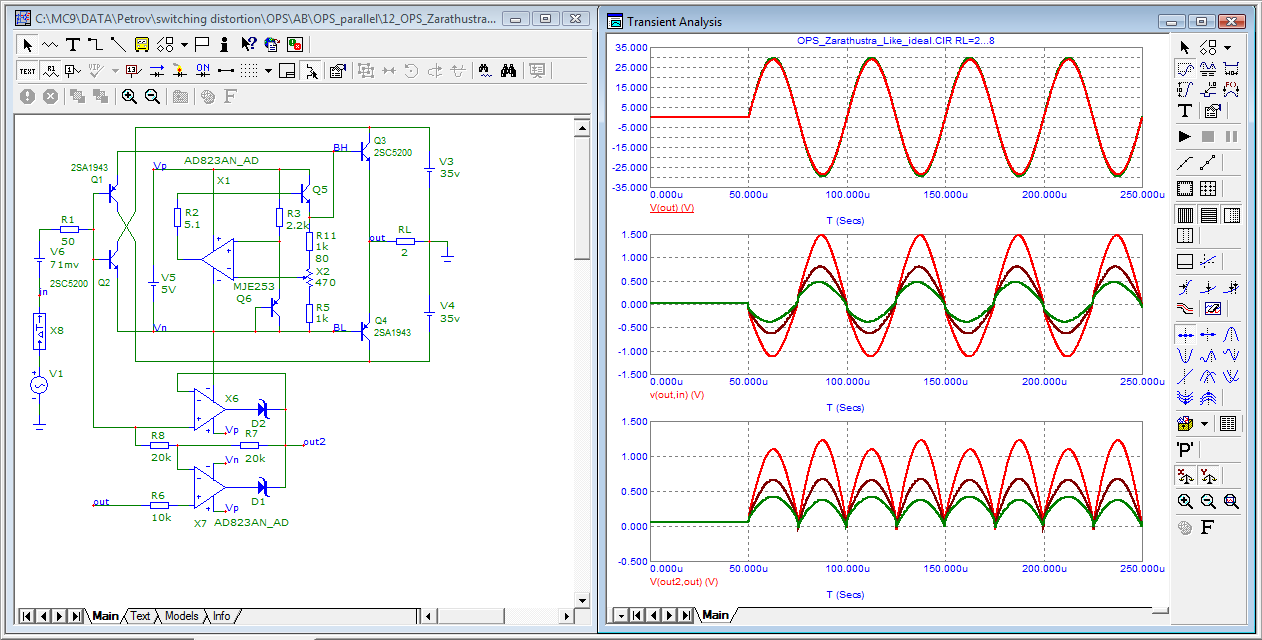Zoom in on the schematic
This screenshot has width=1262, height=640.
click(x=129, y=96)
